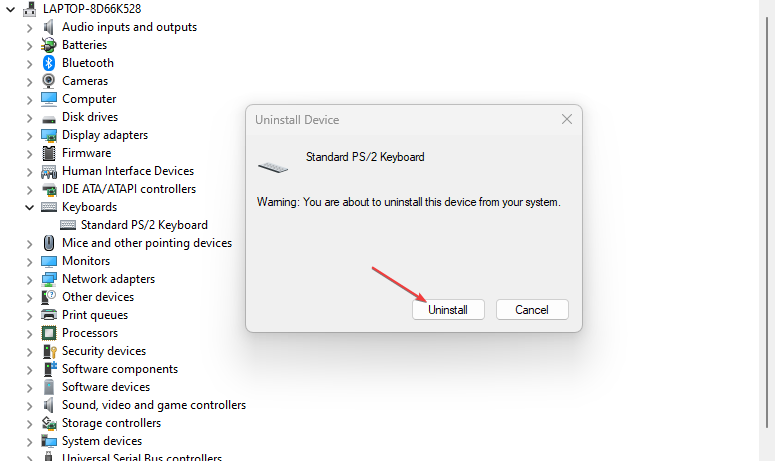The width and height of the screenshot is (775, 461).
Task: Collapse the LAPTOP-8D66K528 root node
Action: coord(10,9)
